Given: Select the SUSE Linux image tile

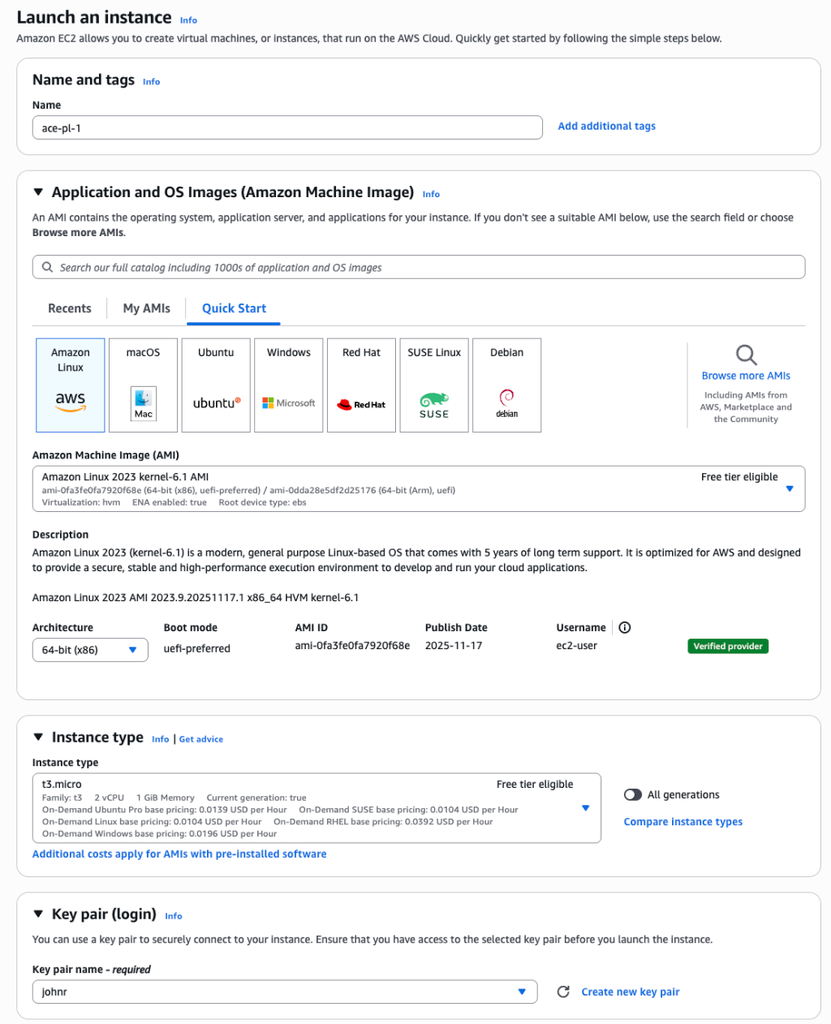Looking at the screenshot, I should click(434, 384).
